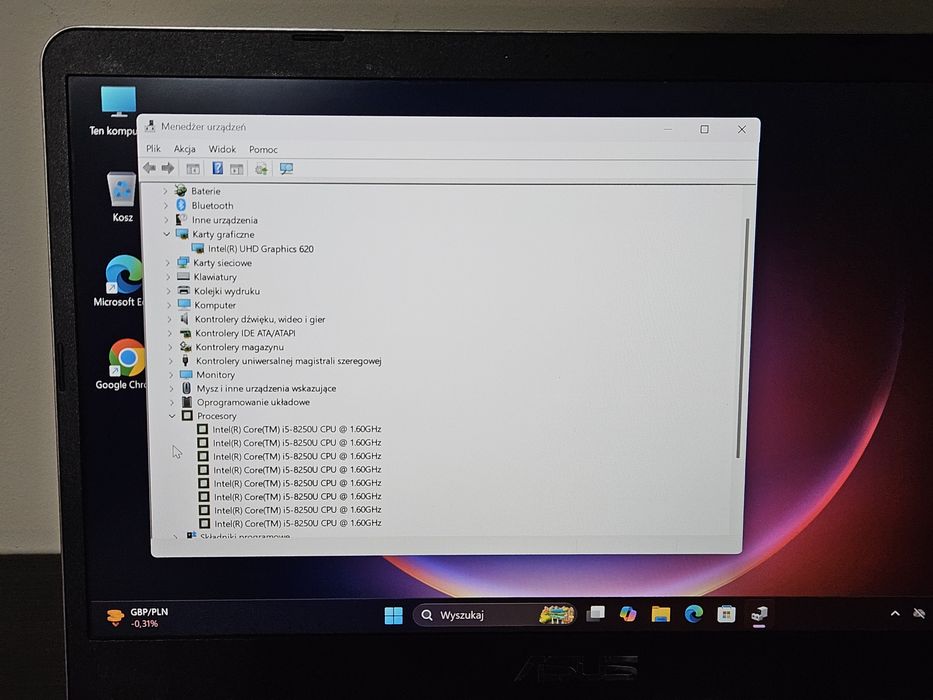Viewport: 933px width, 700px height.
Task: Open the Pomoc menu
Action: pos(263,149)
